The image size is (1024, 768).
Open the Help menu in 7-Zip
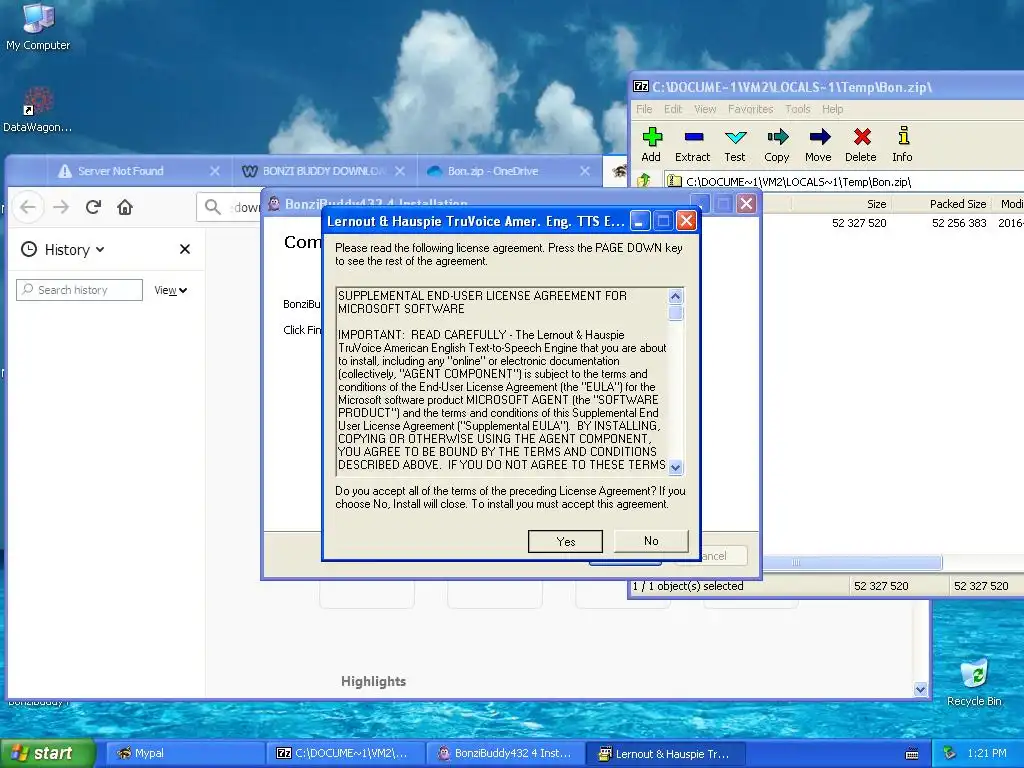coord(832,109)
